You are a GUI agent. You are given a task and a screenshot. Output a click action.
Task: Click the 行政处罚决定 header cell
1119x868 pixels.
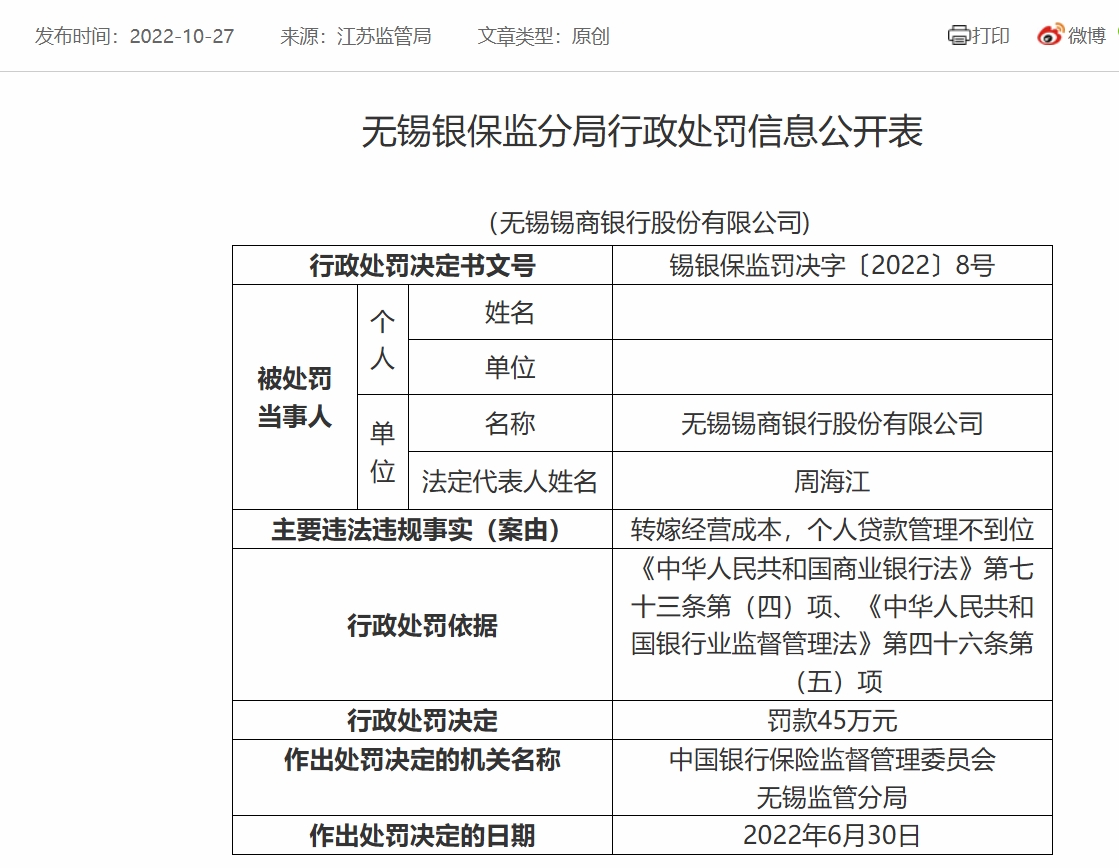(422, 720)
